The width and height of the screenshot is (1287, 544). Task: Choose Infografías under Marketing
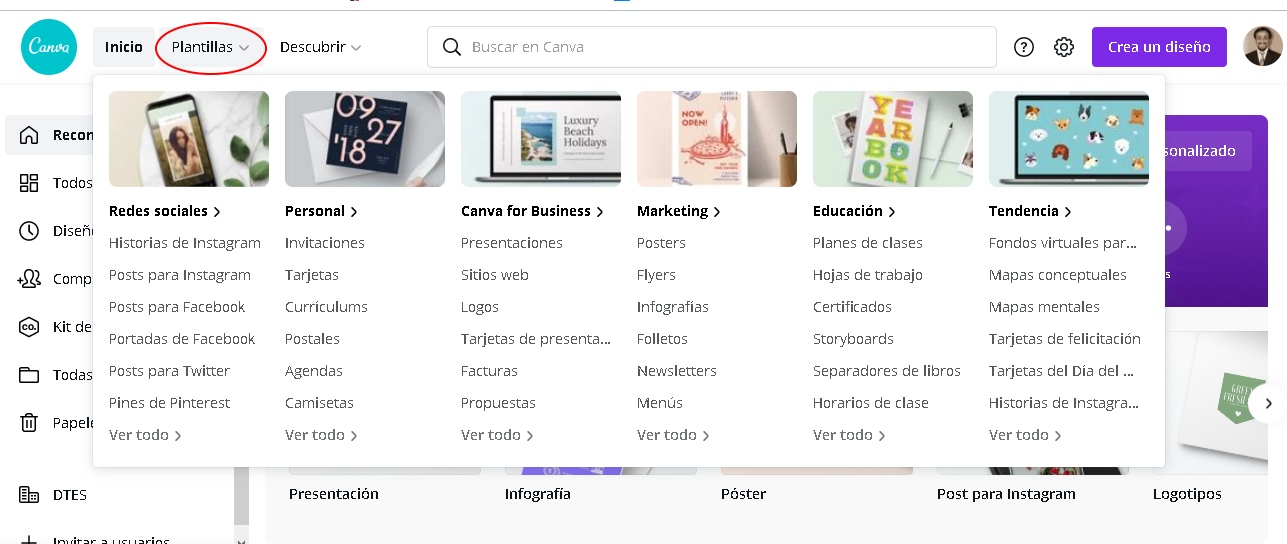672,307
